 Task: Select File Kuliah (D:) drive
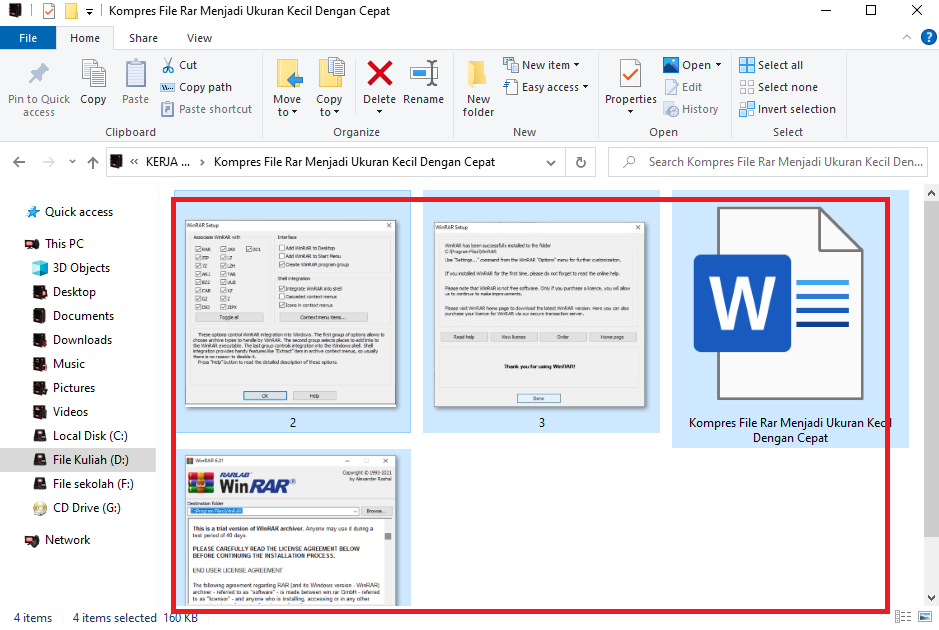[x=90, y=459]
